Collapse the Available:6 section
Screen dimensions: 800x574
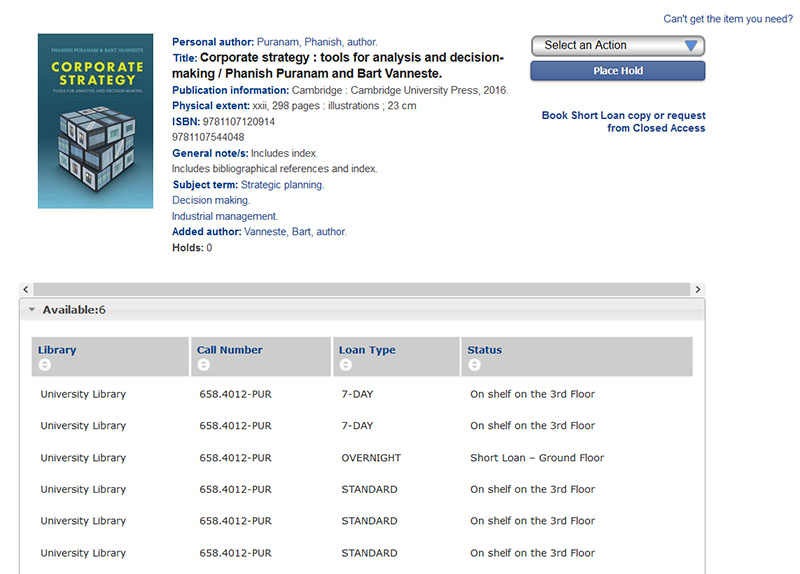pos(32,310)
